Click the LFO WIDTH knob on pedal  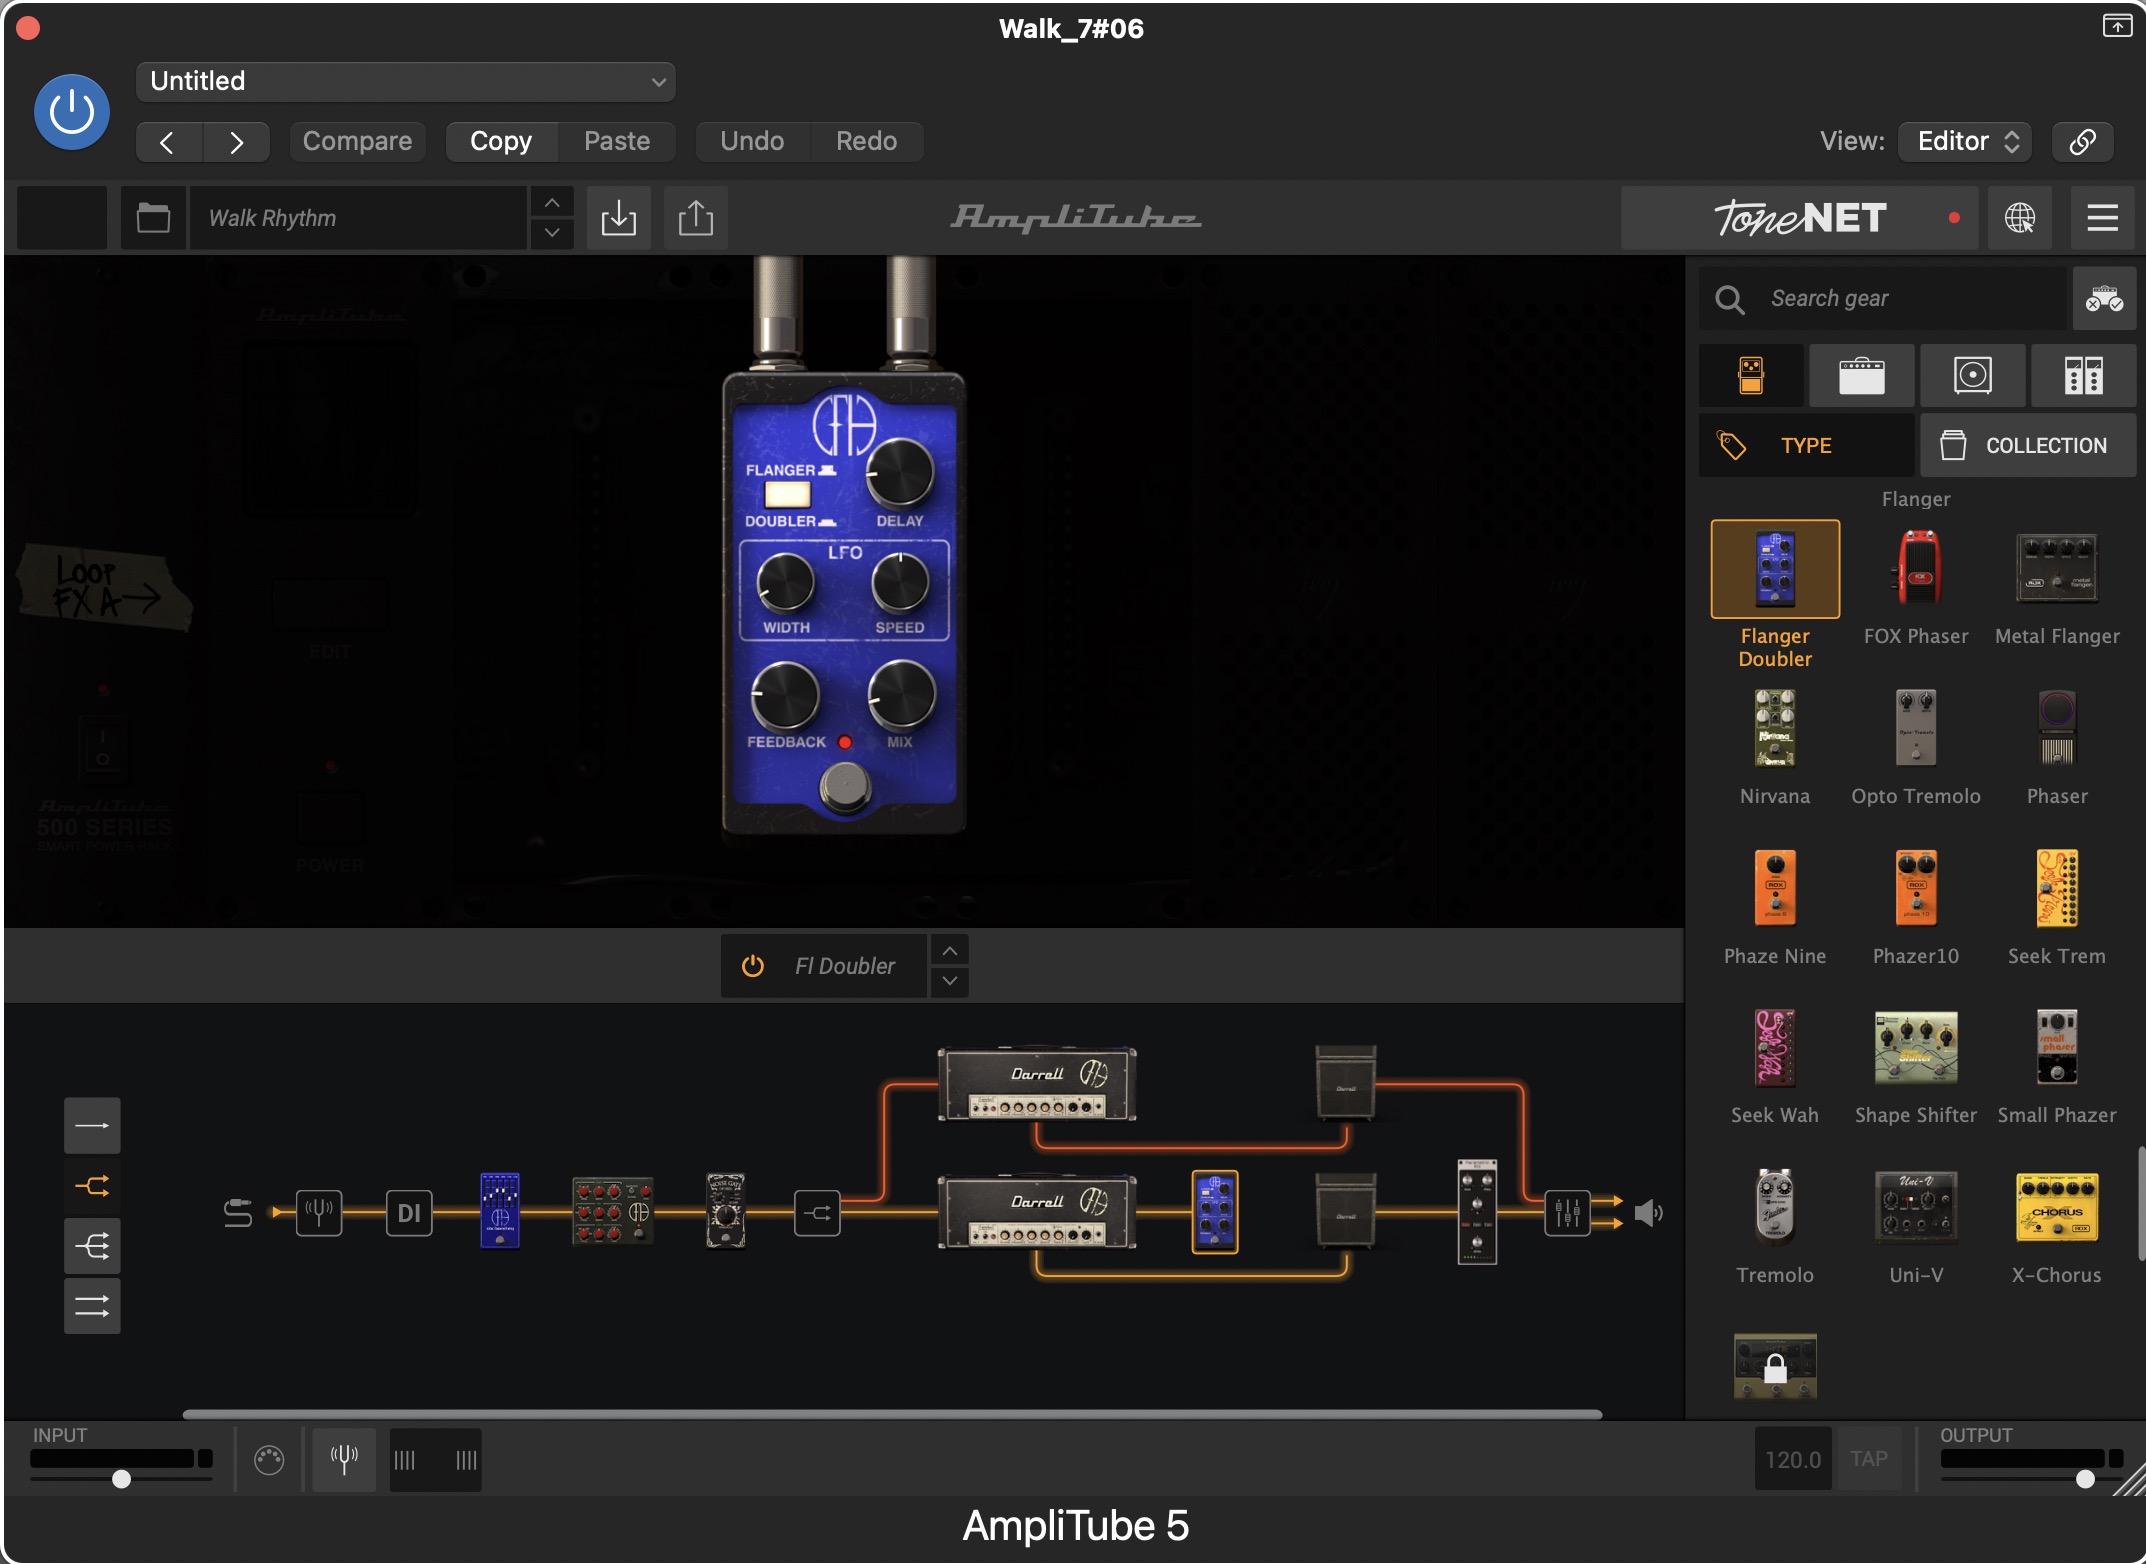[786, 582]
